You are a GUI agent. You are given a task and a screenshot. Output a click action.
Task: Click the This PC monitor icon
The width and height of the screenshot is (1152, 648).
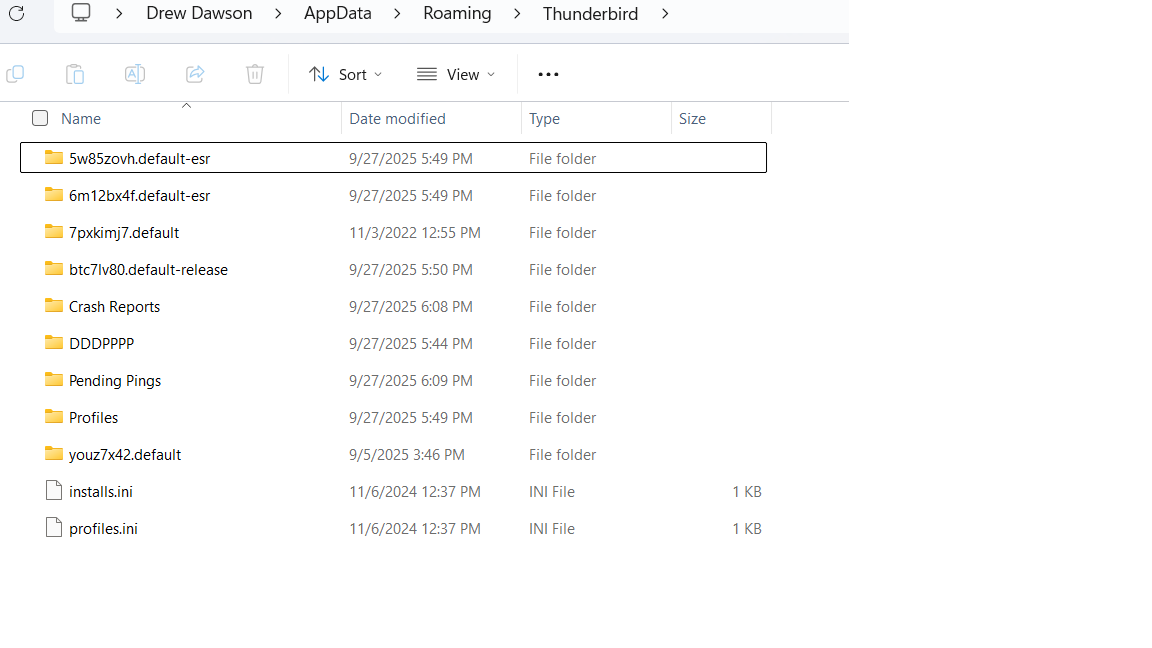pos(81,12)
